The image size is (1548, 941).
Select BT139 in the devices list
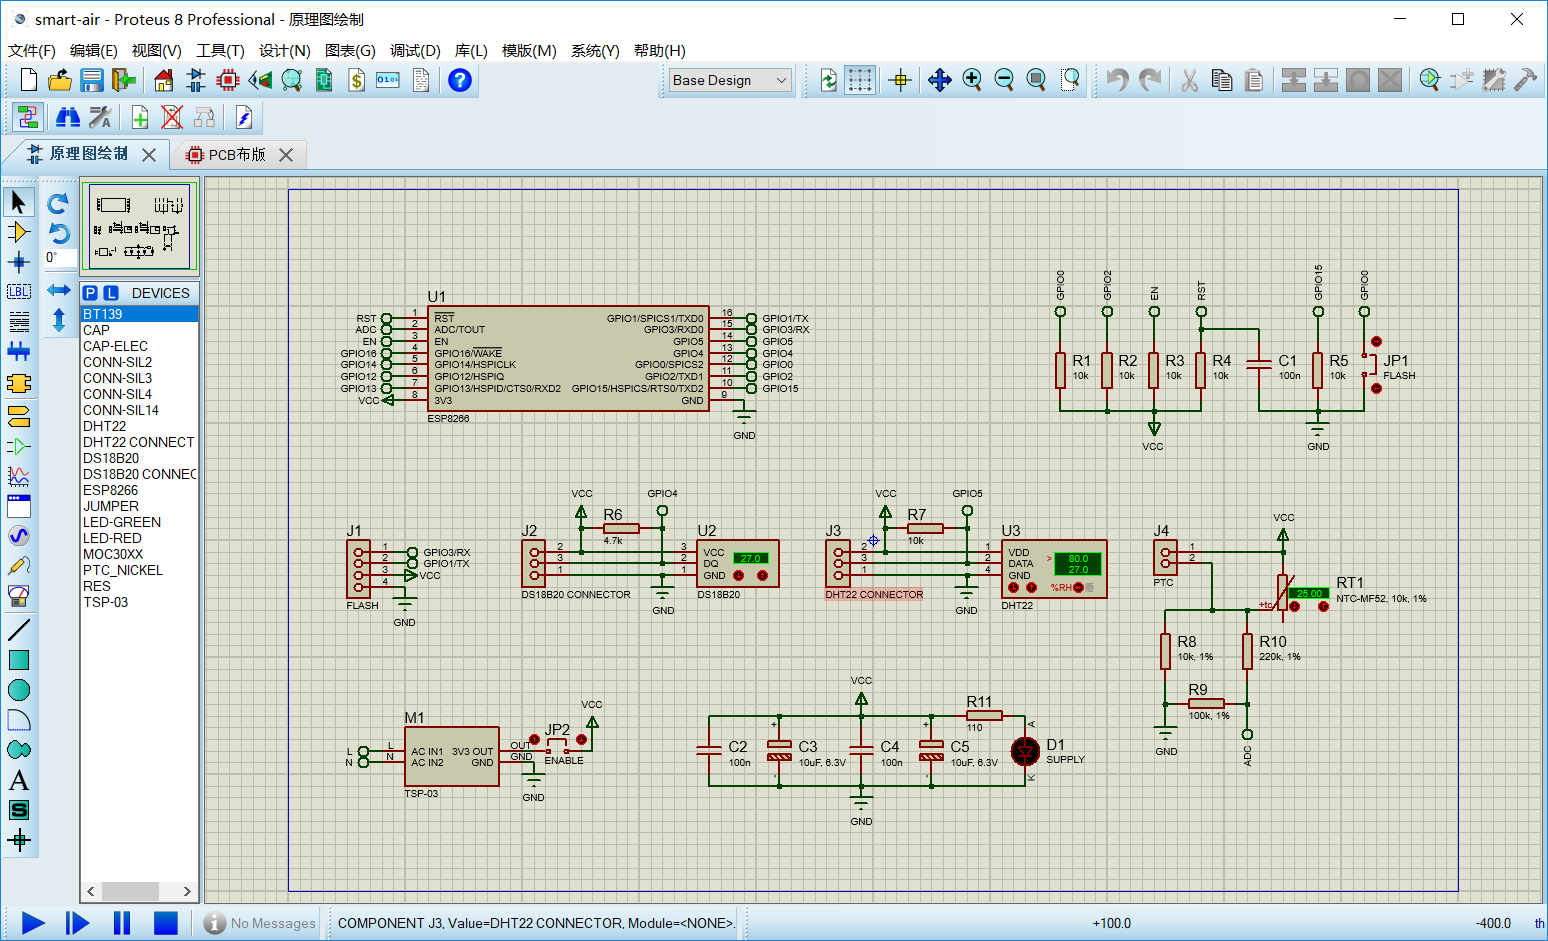tap(139, 314)
